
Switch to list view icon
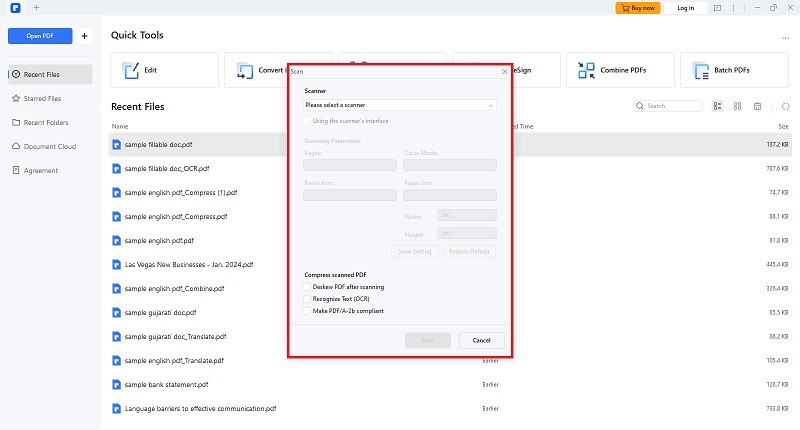point(717,106)
